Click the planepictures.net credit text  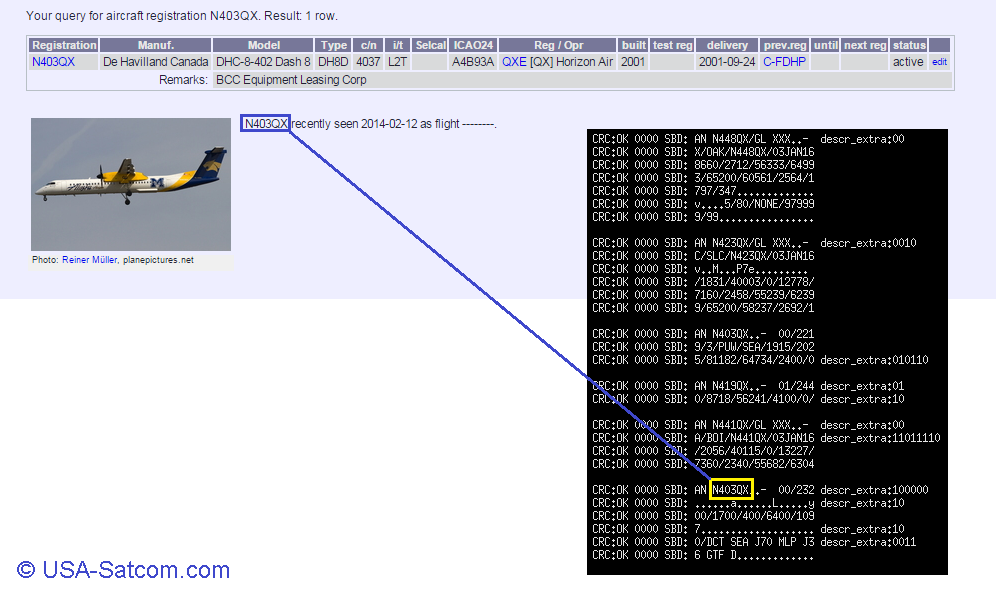tap(158, 260)
